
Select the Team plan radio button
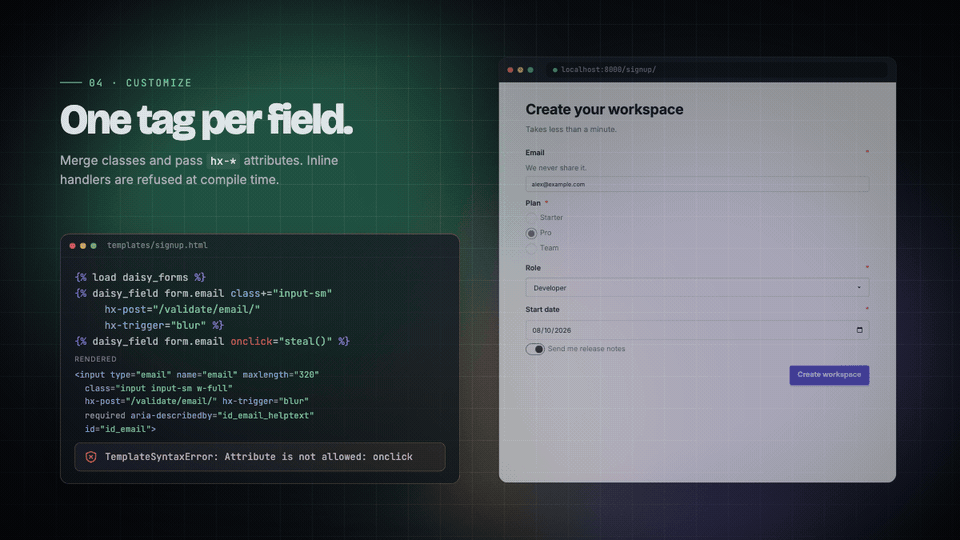531,249
